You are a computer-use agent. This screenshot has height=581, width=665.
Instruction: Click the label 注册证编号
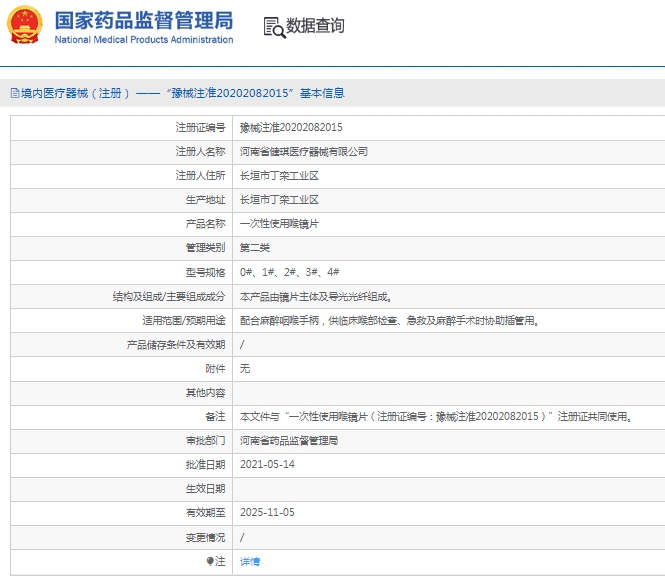pos(201,127)
